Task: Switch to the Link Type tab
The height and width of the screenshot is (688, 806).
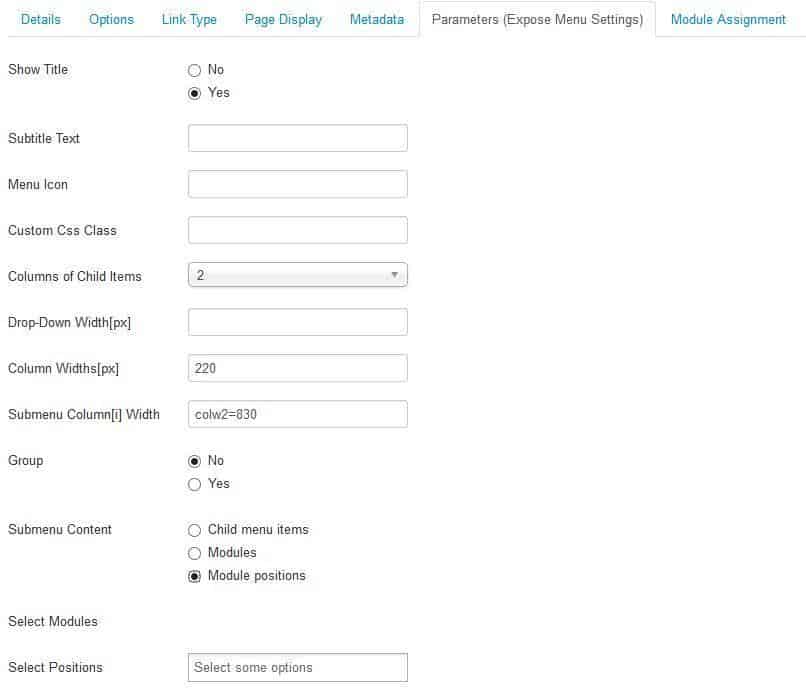Action: [x=189, y=19]
